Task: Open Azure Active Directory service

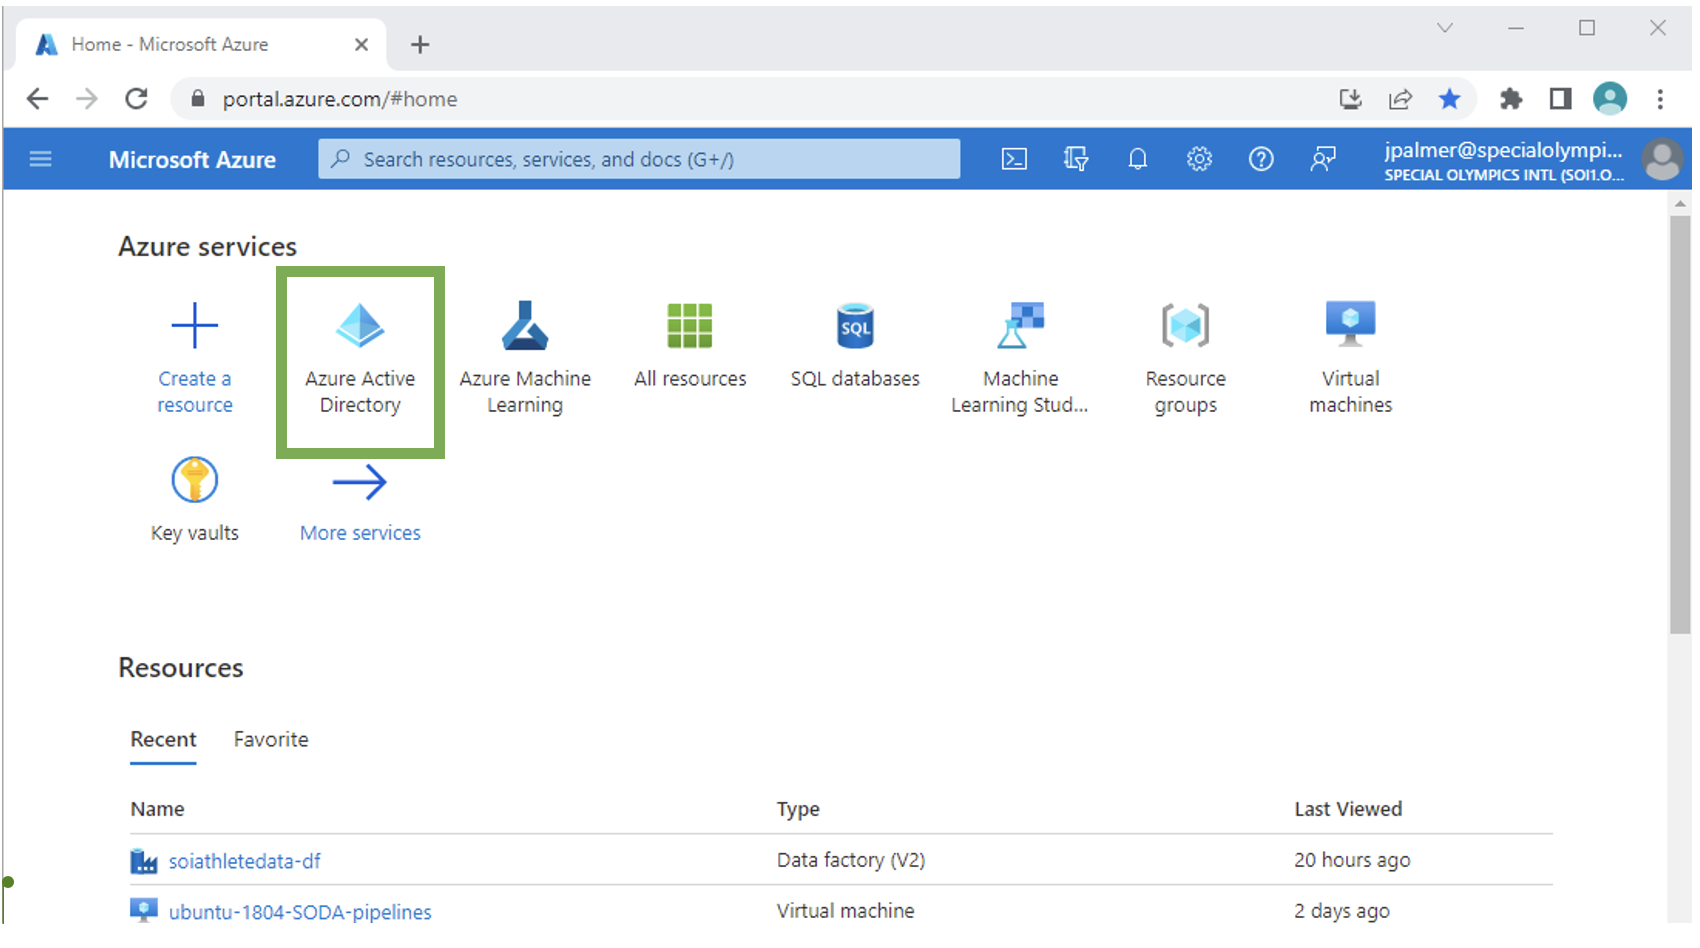Action: (360, 360)
